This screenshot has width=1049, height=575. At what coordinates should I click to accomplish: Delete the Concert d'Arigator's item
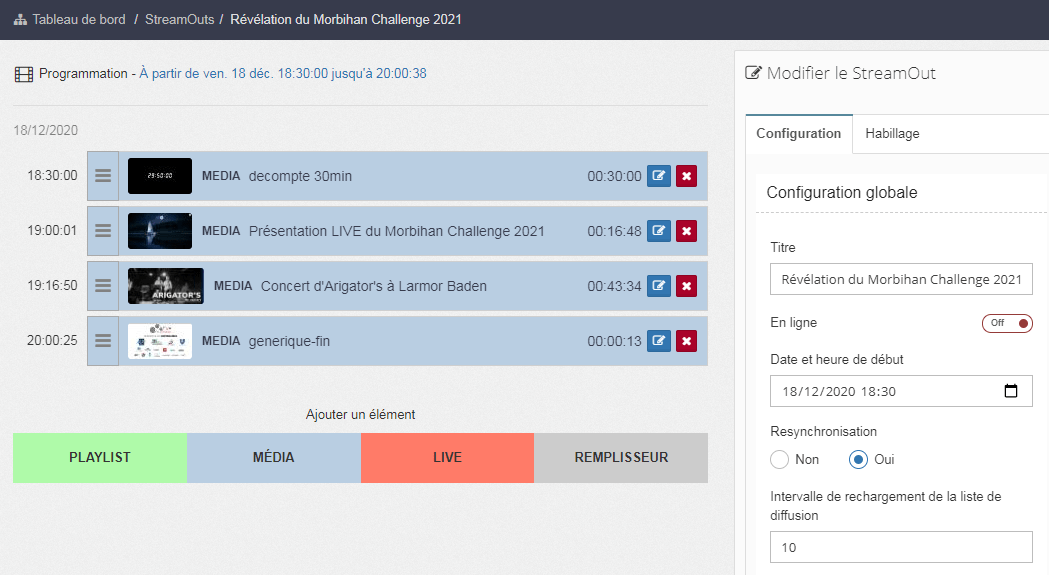(x=686, y=286)
